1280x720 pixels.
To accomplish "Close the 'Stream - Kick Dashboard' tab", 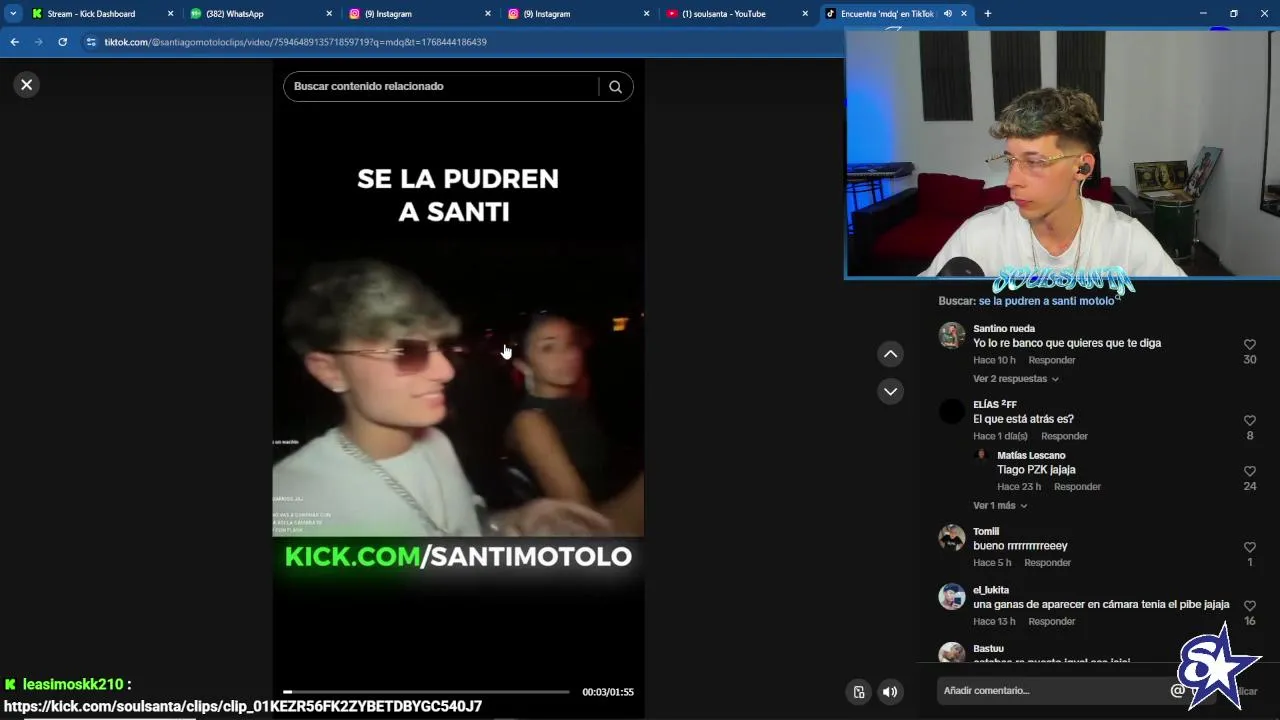I will 170,14.
